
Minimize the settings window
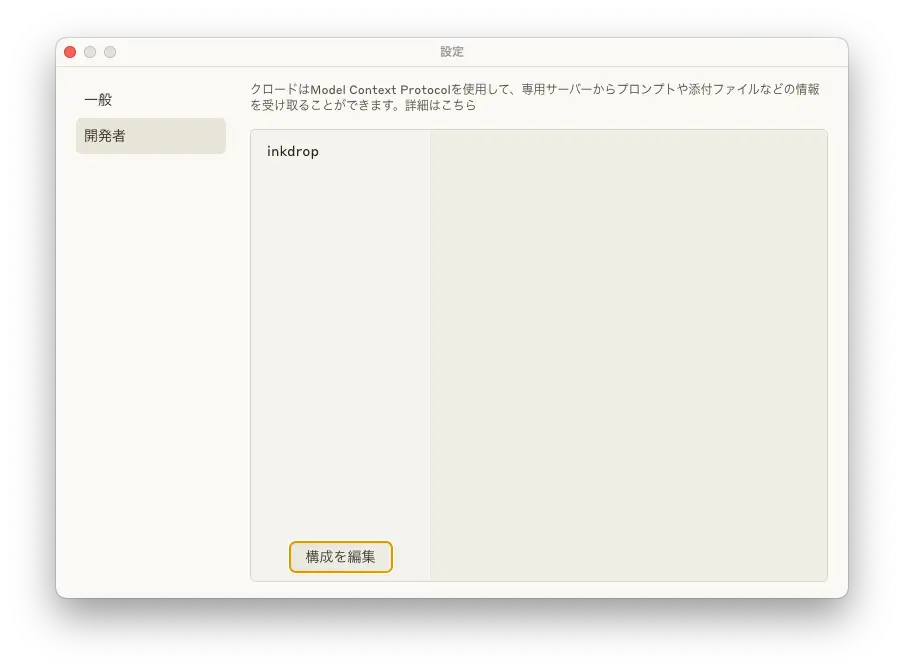pos(90,51)
